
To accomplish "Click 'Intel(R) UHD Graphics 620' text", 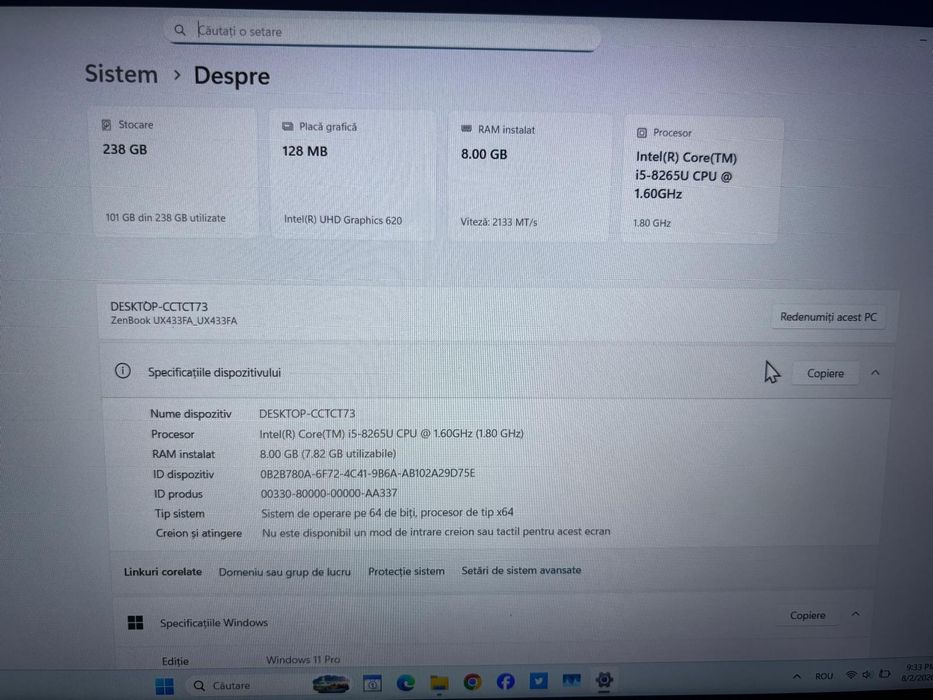I will pyautogui.click(x=343, y=220).
